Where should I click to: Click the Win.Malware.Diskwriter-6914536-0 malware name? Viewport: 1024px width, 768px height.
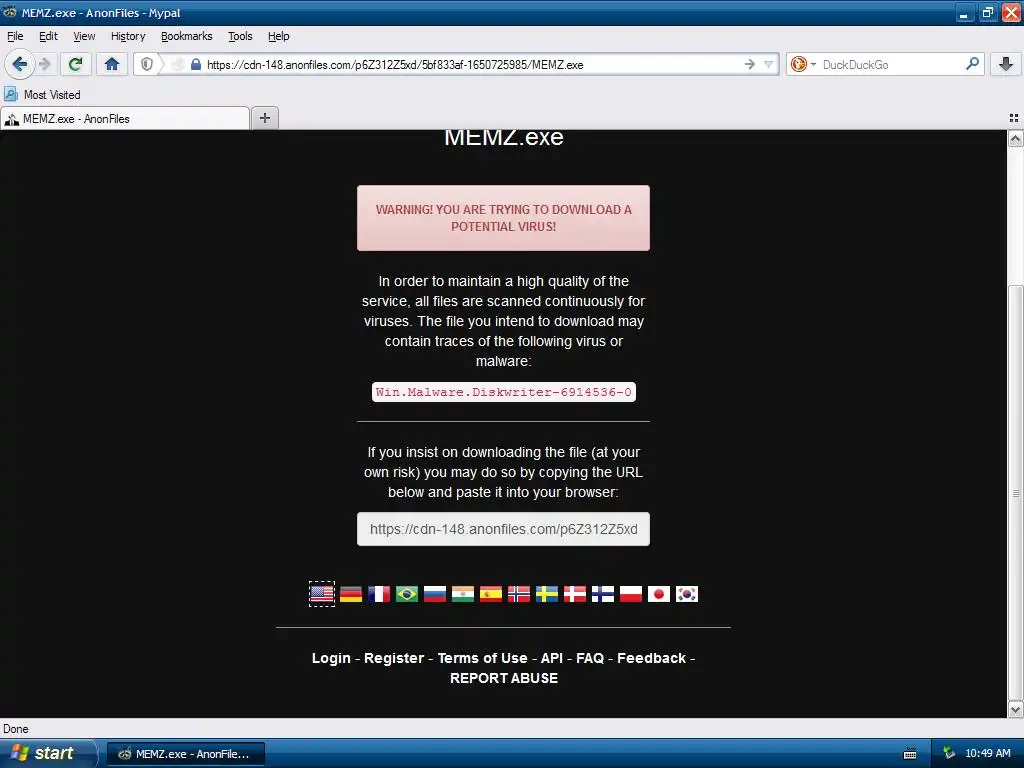click(504, 392)
